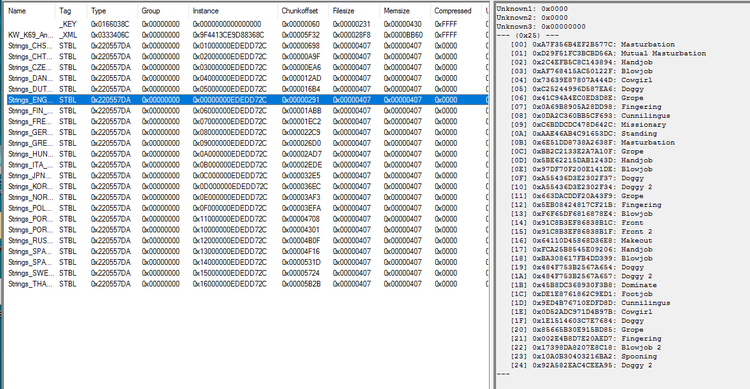The image size is (750, 389).
Task: Pick the Strings_HUN... resource
Action: click(247, 154)
